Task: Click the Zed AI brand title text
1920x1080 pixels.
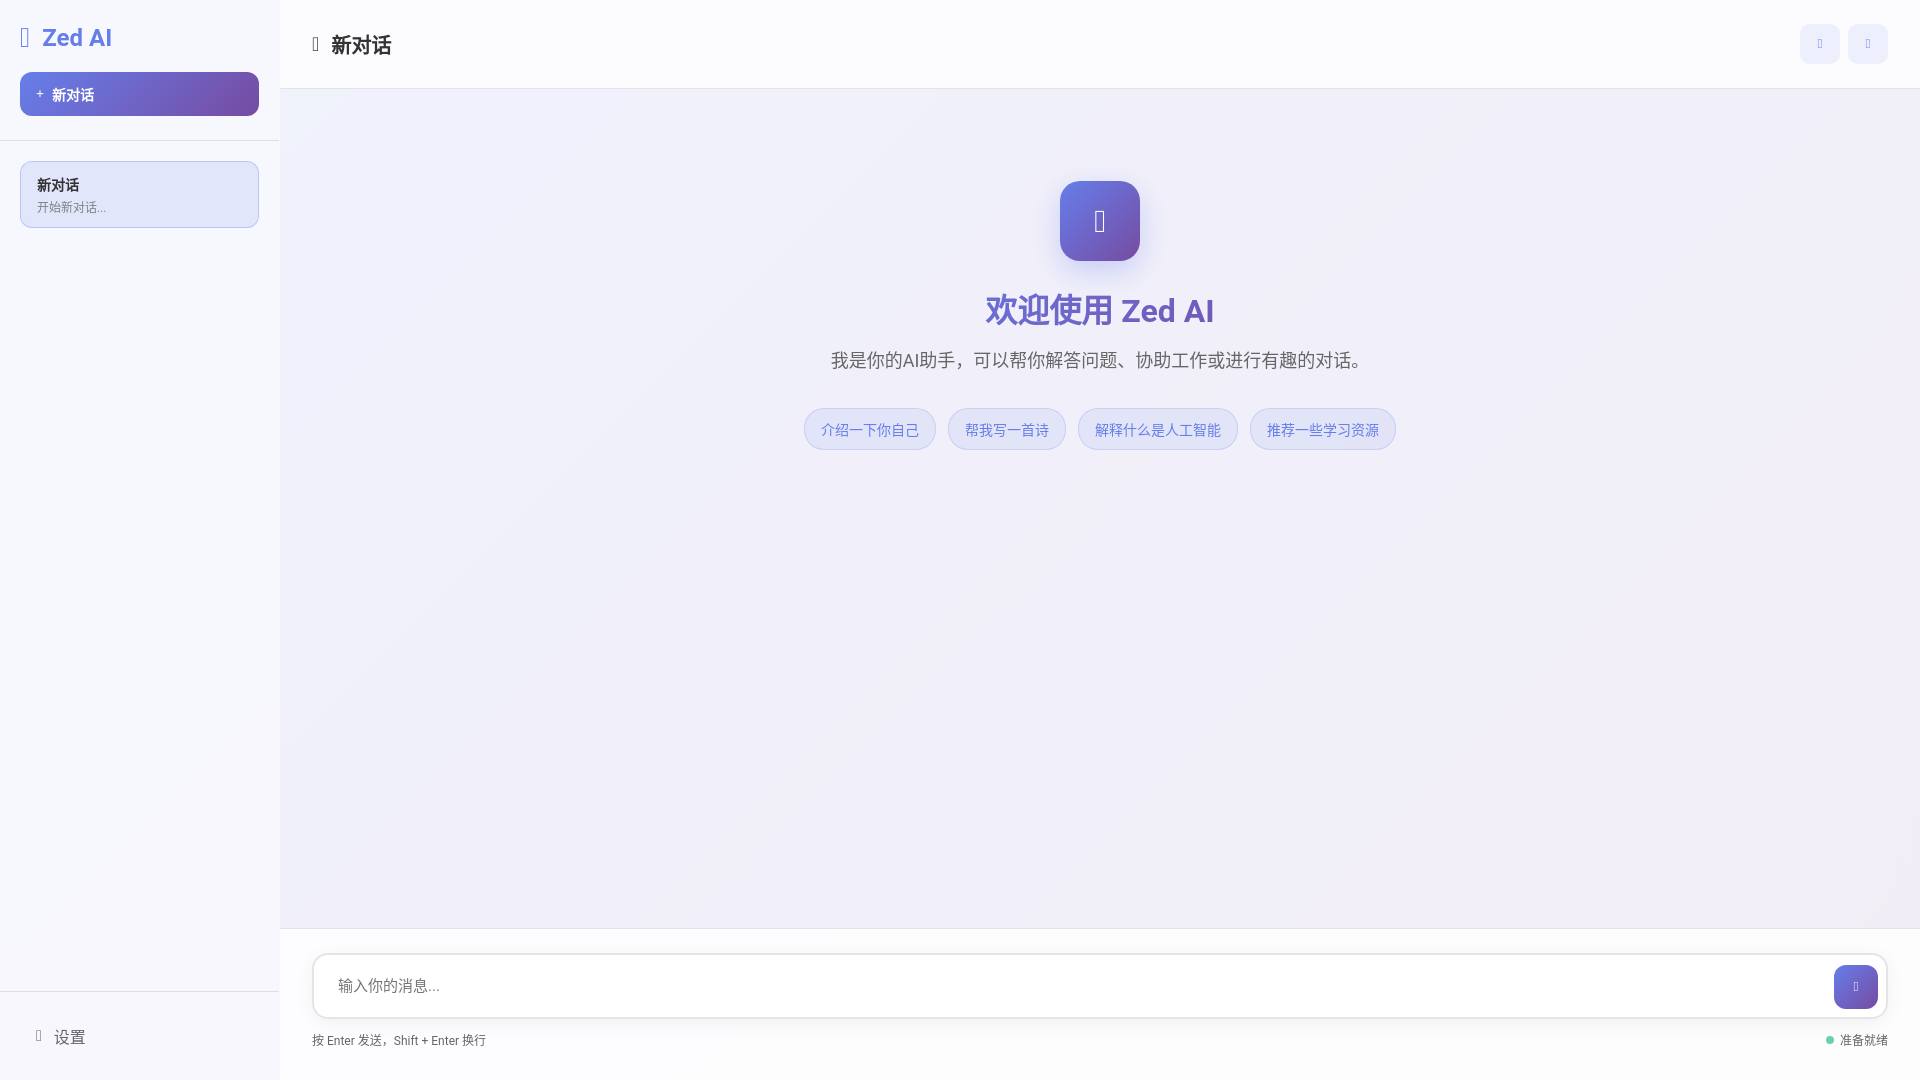Action: pos(77,38)
